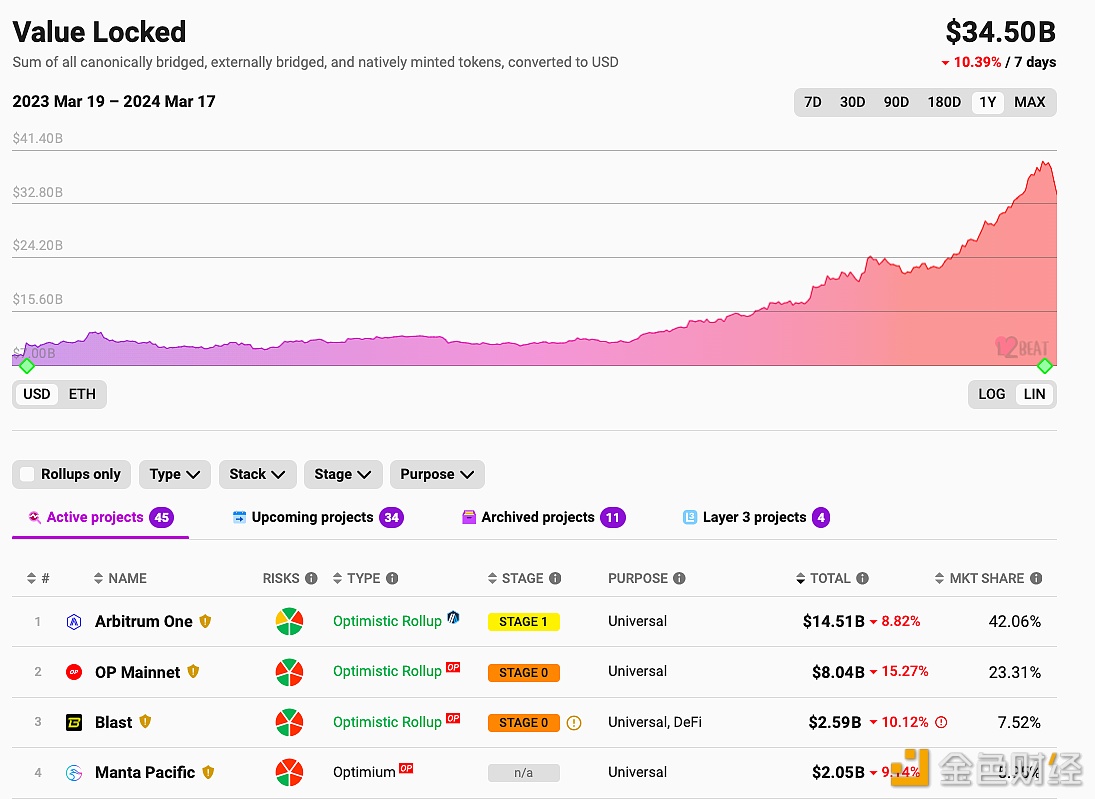The image size is (1095, 799).
Task: Select the 7D time range
Action: click(x=813, y=102)
